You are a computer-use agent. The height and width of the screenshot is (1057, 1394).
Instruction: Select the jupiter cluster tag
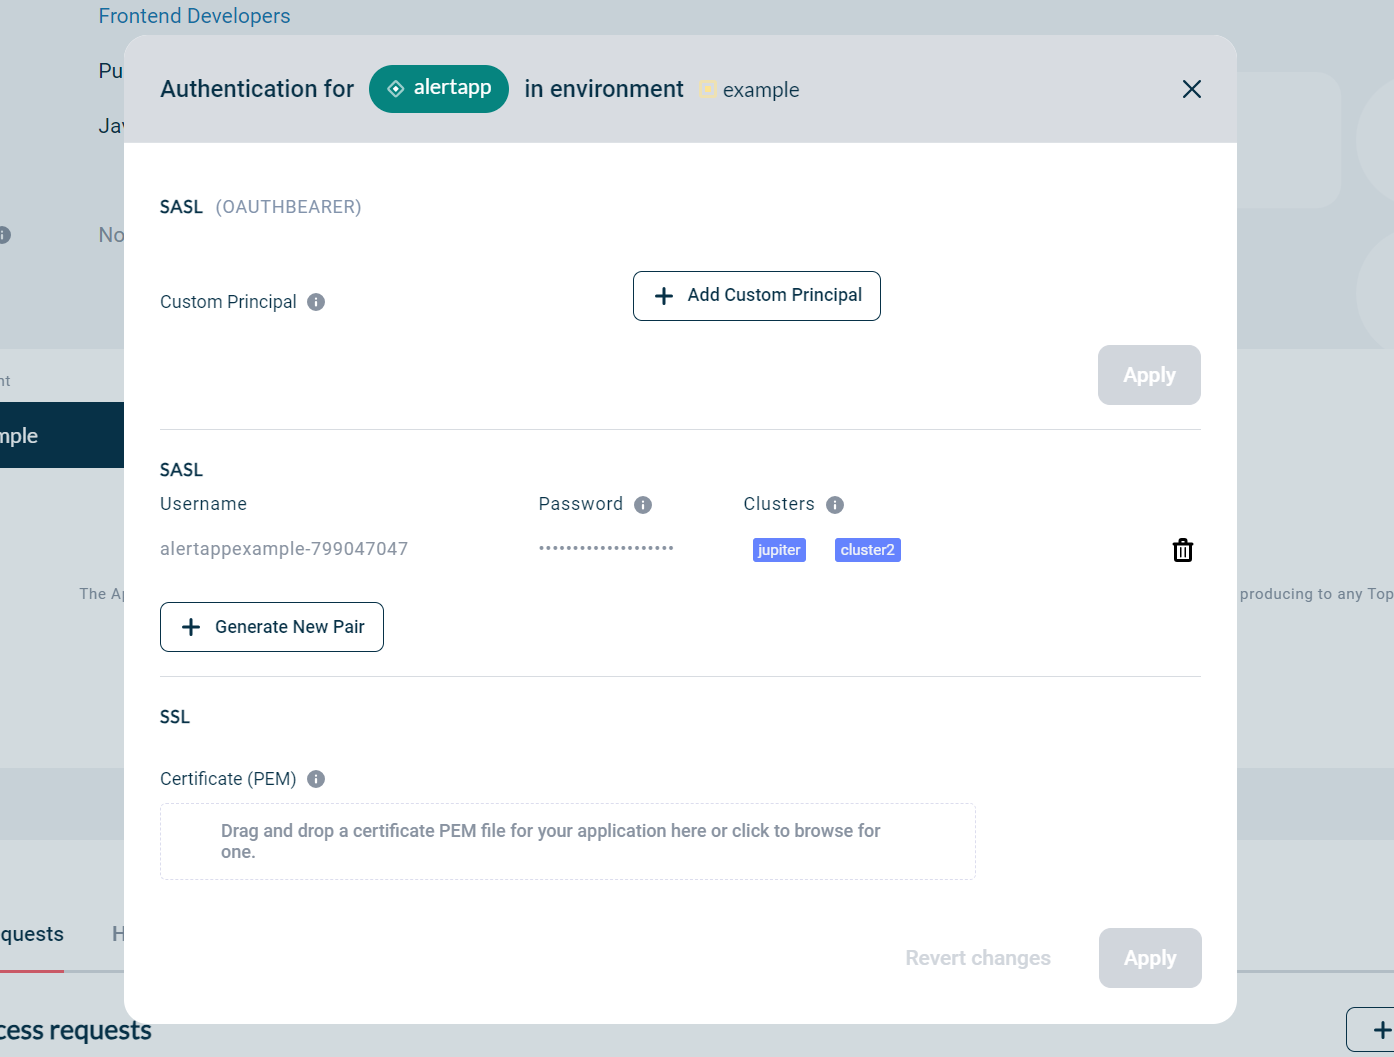(x=779, y=549)
